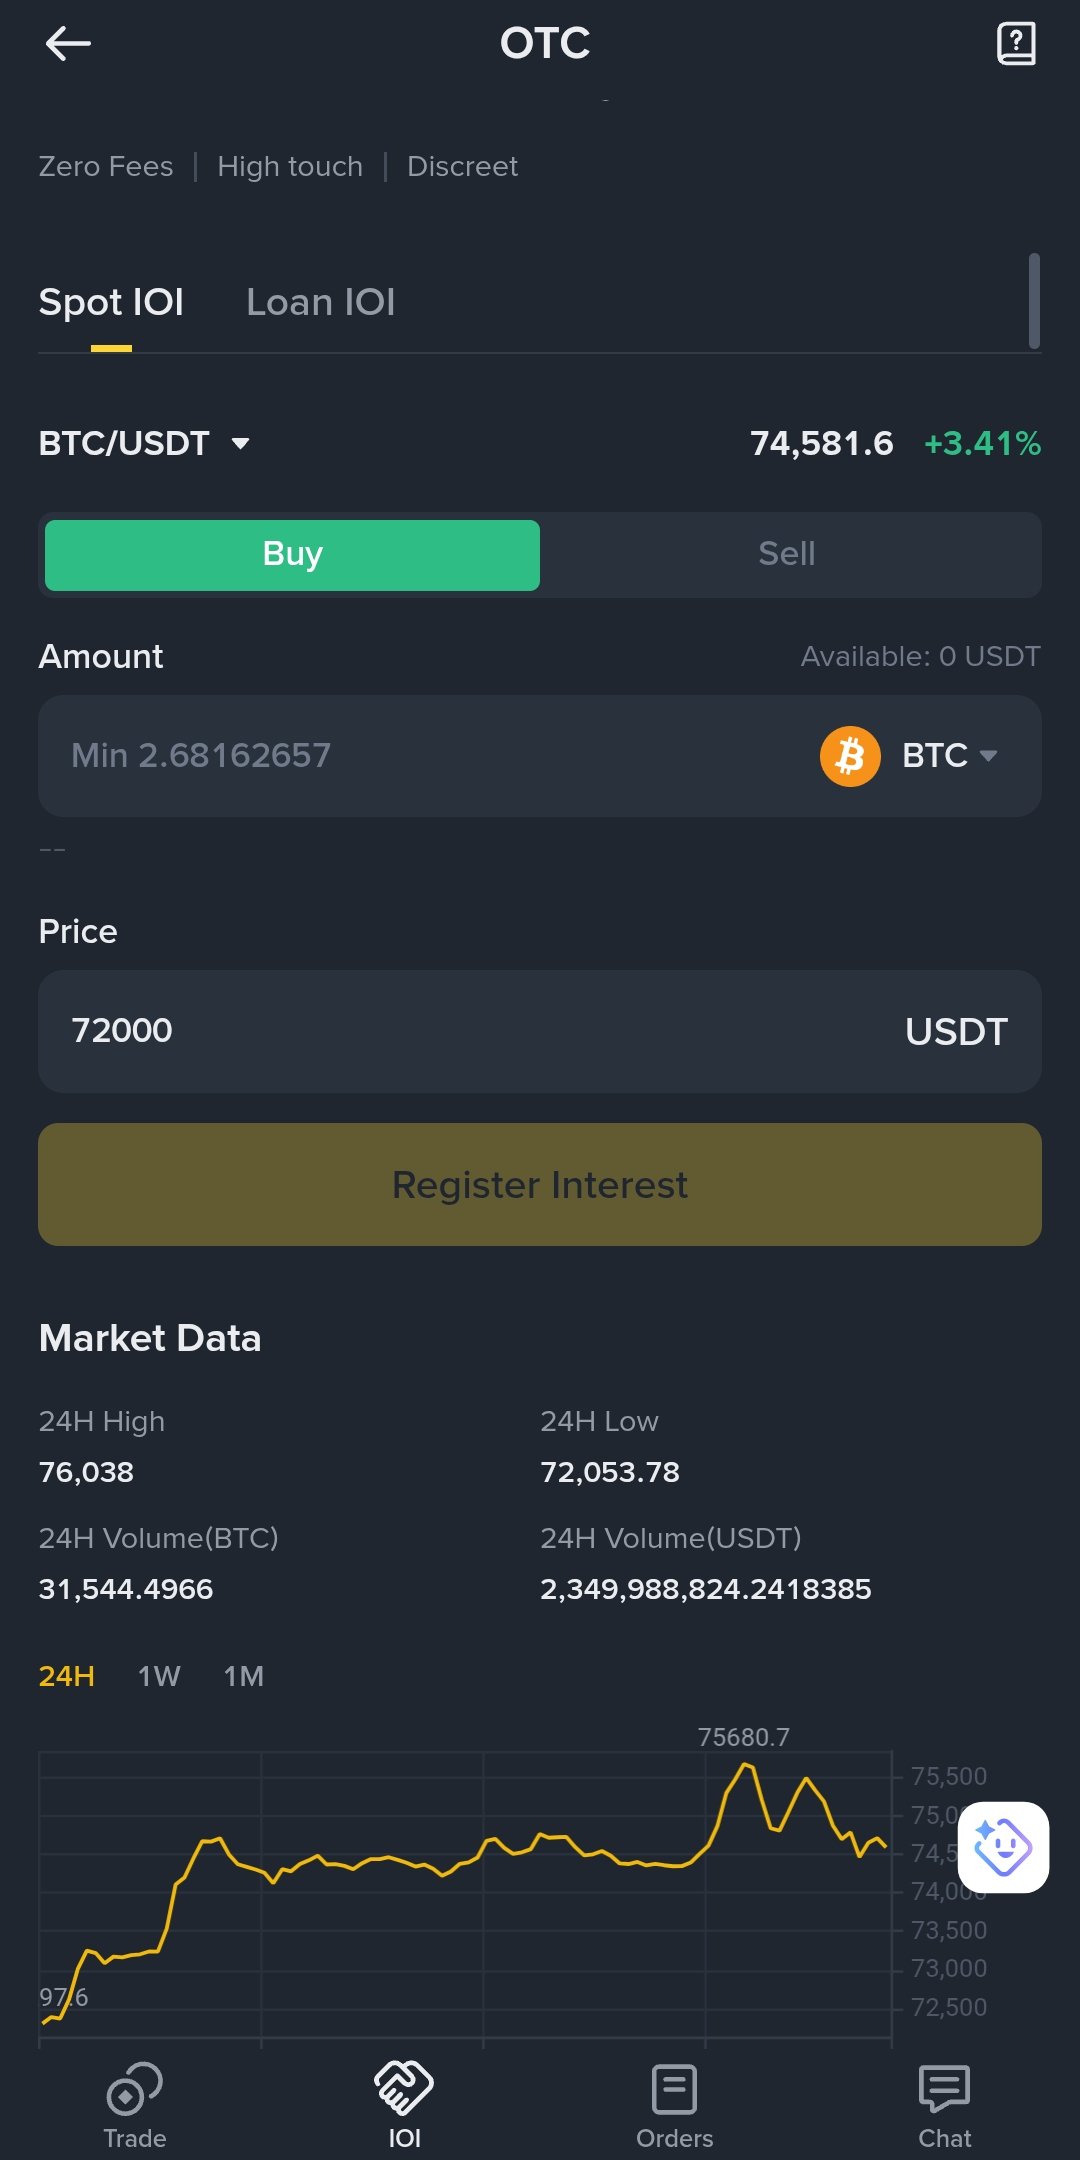This screenshot has width=1080, height=2160.
Task: Switch to Buy side
Action: (x=292, y=555)
